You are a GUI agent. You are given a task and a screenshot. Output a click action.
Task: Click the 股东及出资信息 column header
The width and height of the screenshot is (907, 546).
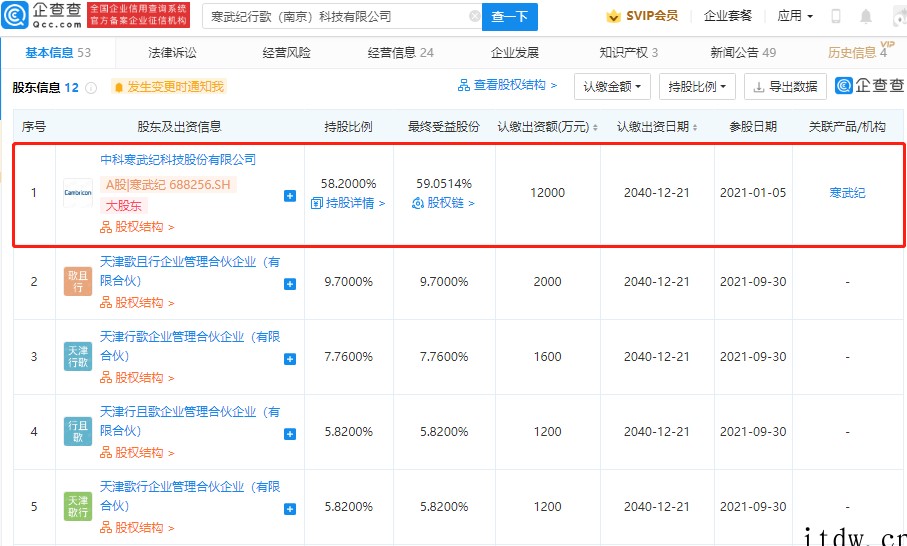(179, 127)
